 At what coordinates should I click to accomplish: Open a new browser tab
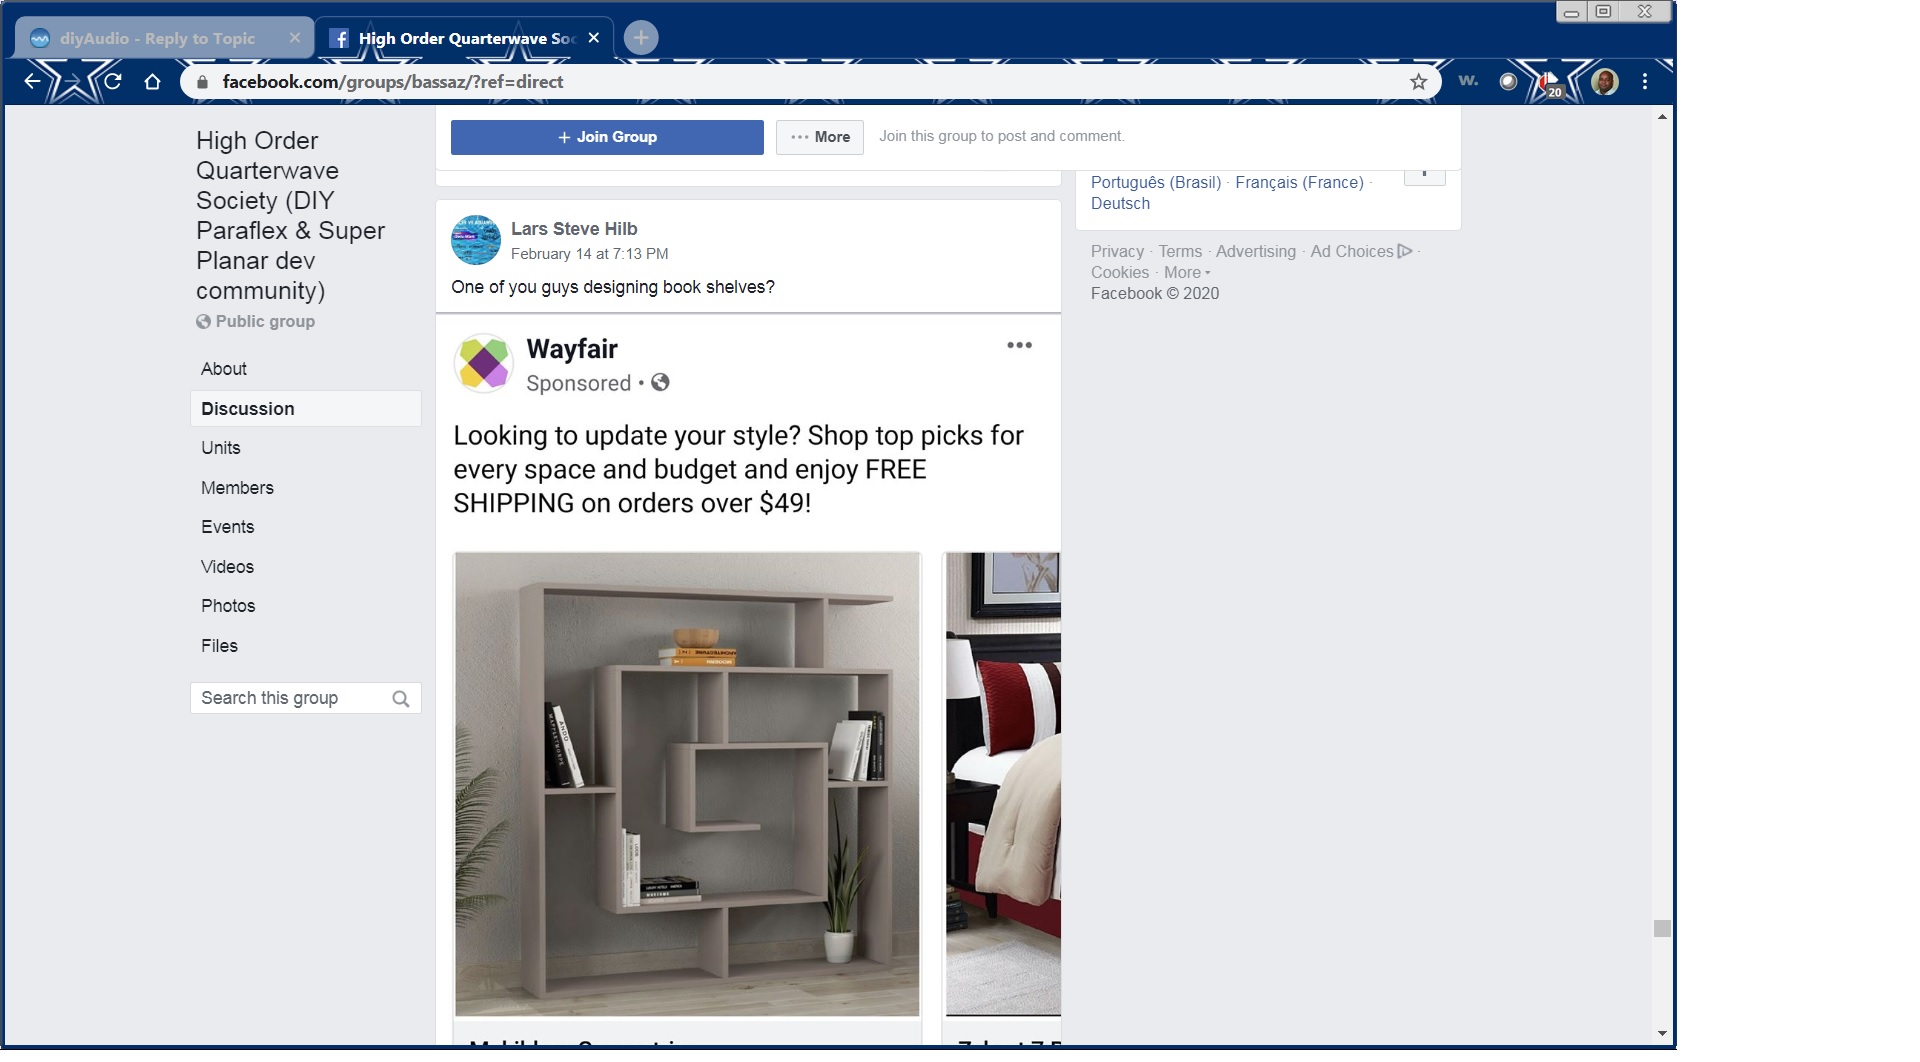coord(641,38)
